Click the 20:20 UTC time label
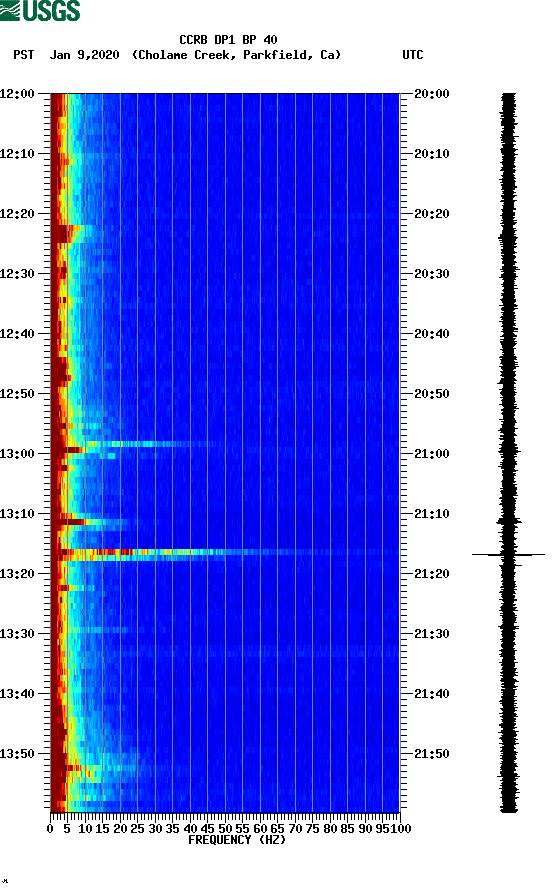This screenshot has width=552, height=892. pos(432,213)
